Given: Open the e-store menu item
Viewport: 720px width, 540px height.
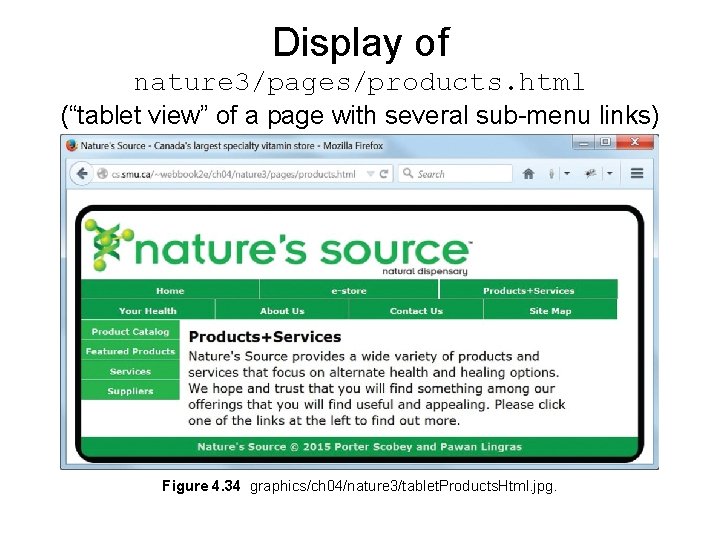Looking at the screenshot, I should (x=349, y=290).
